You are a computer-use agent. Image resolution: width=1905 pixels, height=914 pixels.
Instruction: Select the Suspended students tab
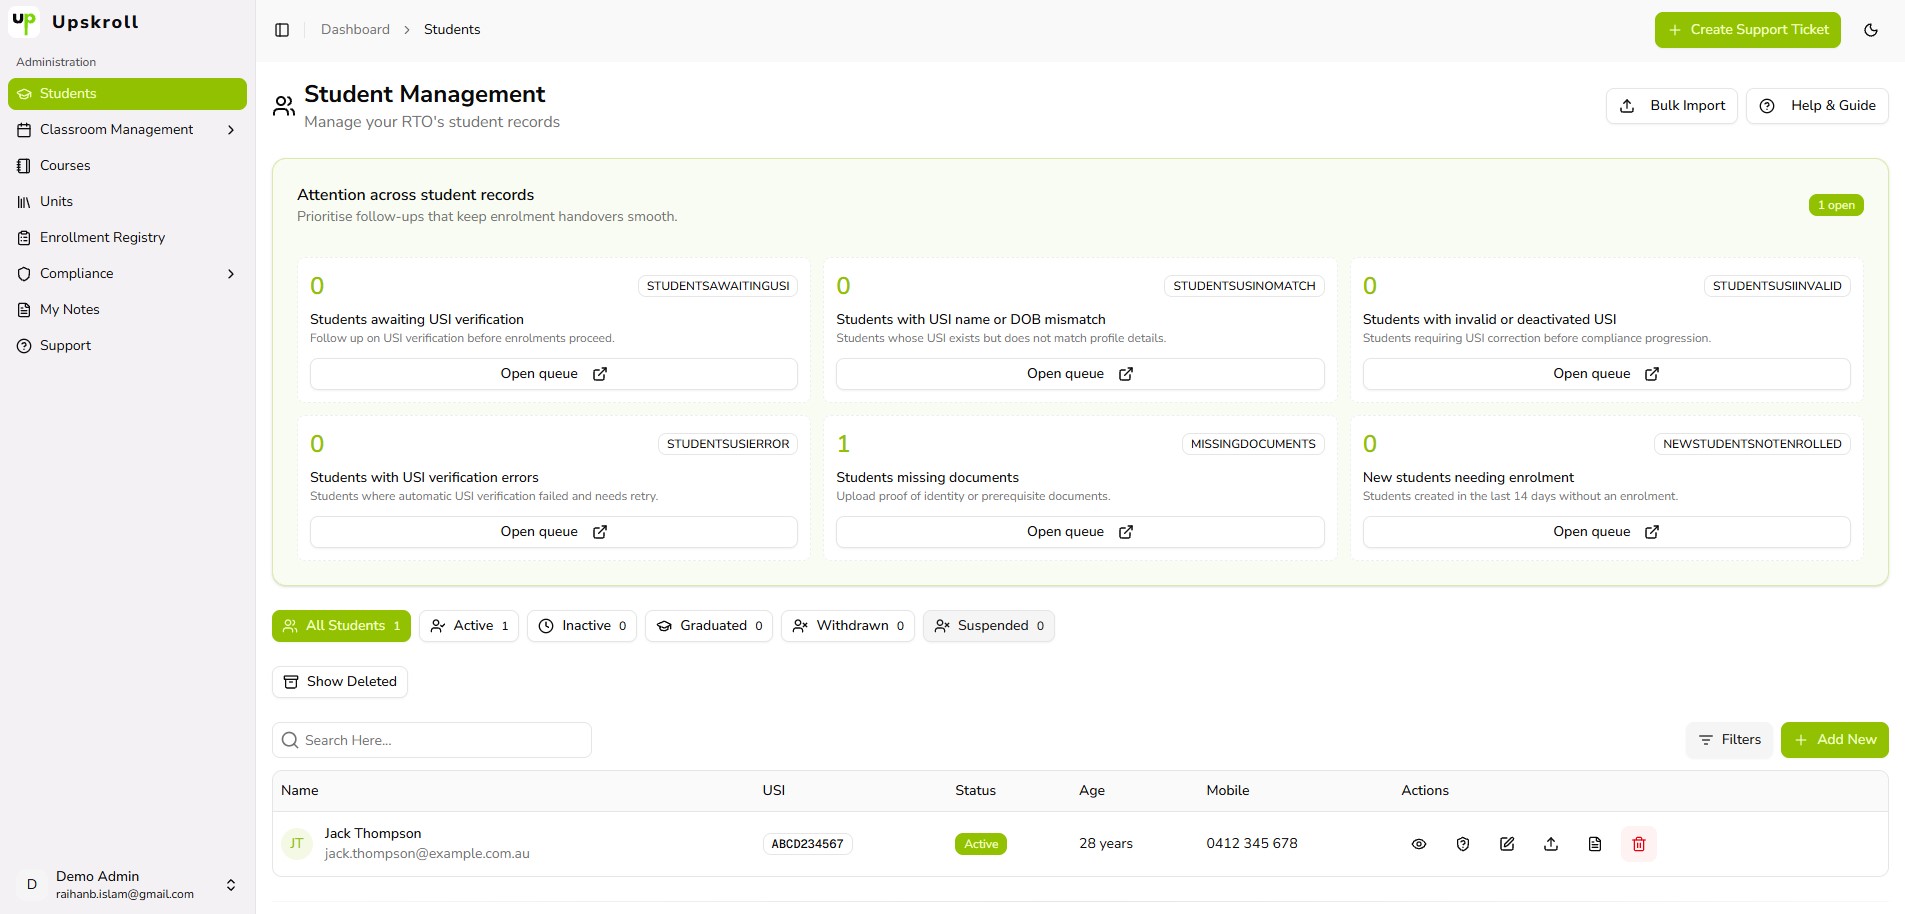tap(989, 626)
